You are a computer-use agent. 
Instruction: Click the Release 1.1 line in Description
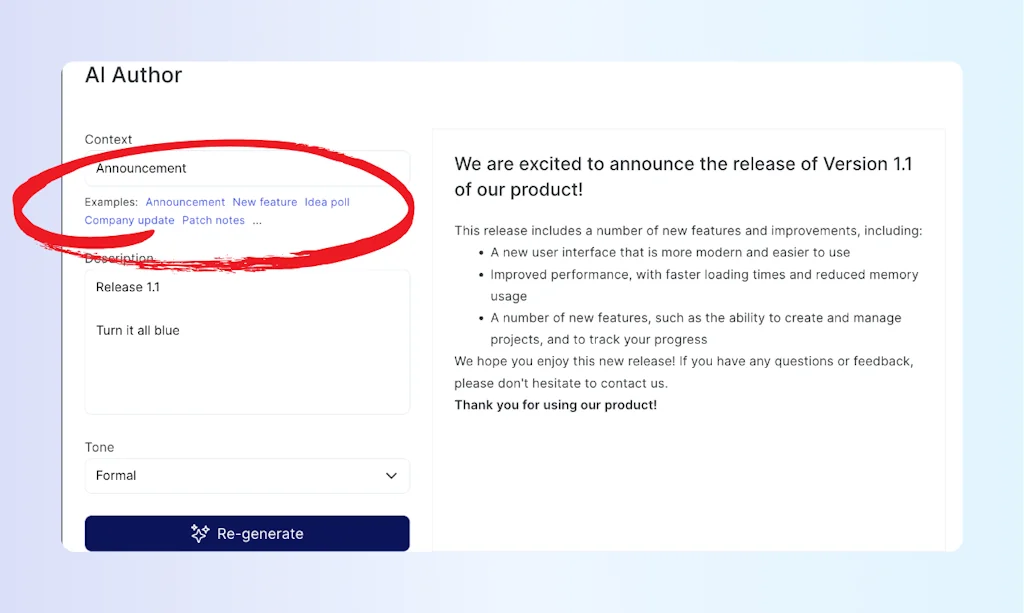(x=128, y=287)
